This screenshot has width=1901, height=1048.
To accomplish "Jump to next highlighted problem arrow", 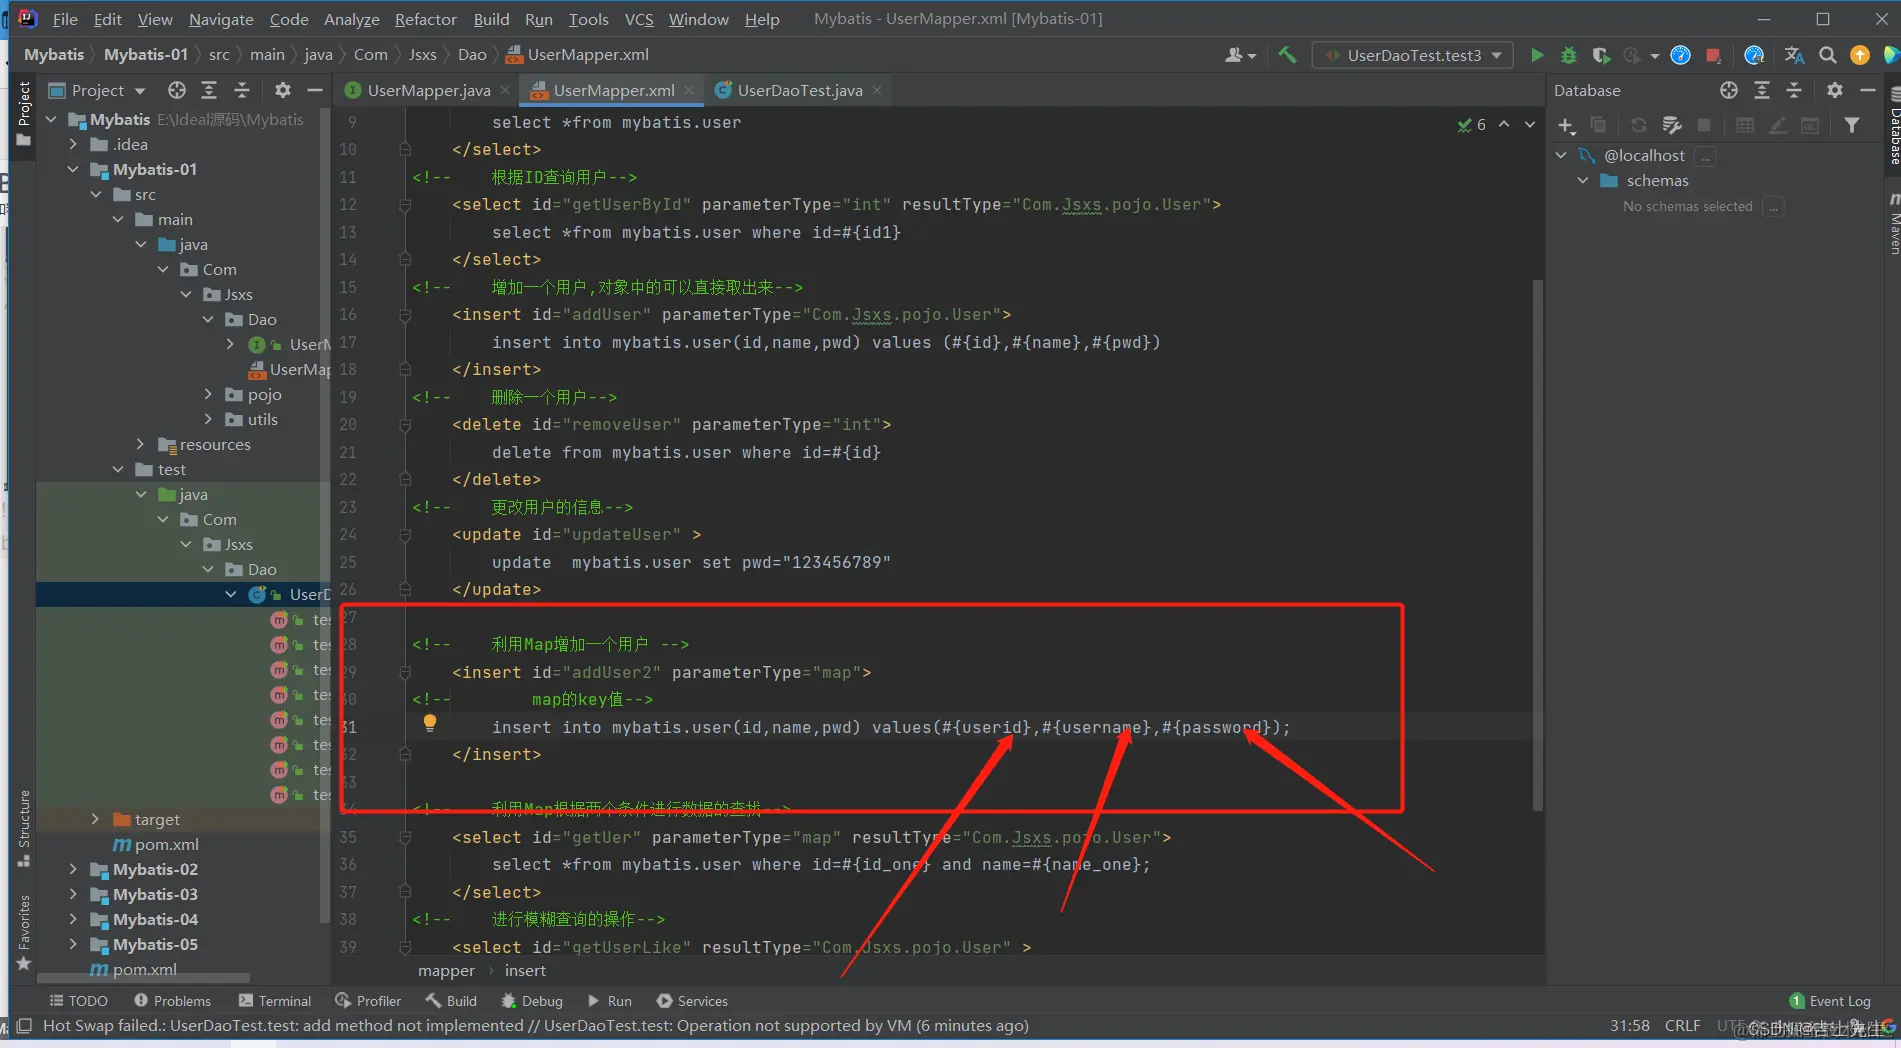I will coord(1530,125).
